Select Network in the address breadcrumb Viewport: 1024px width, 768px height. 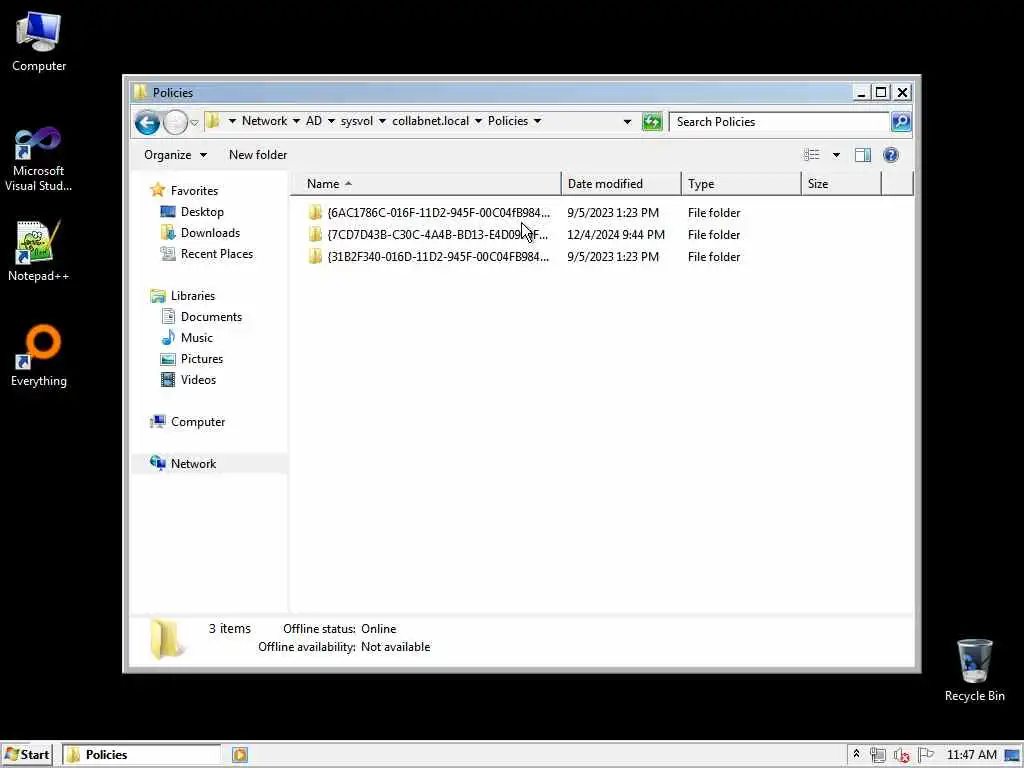[x=264, y=121]
